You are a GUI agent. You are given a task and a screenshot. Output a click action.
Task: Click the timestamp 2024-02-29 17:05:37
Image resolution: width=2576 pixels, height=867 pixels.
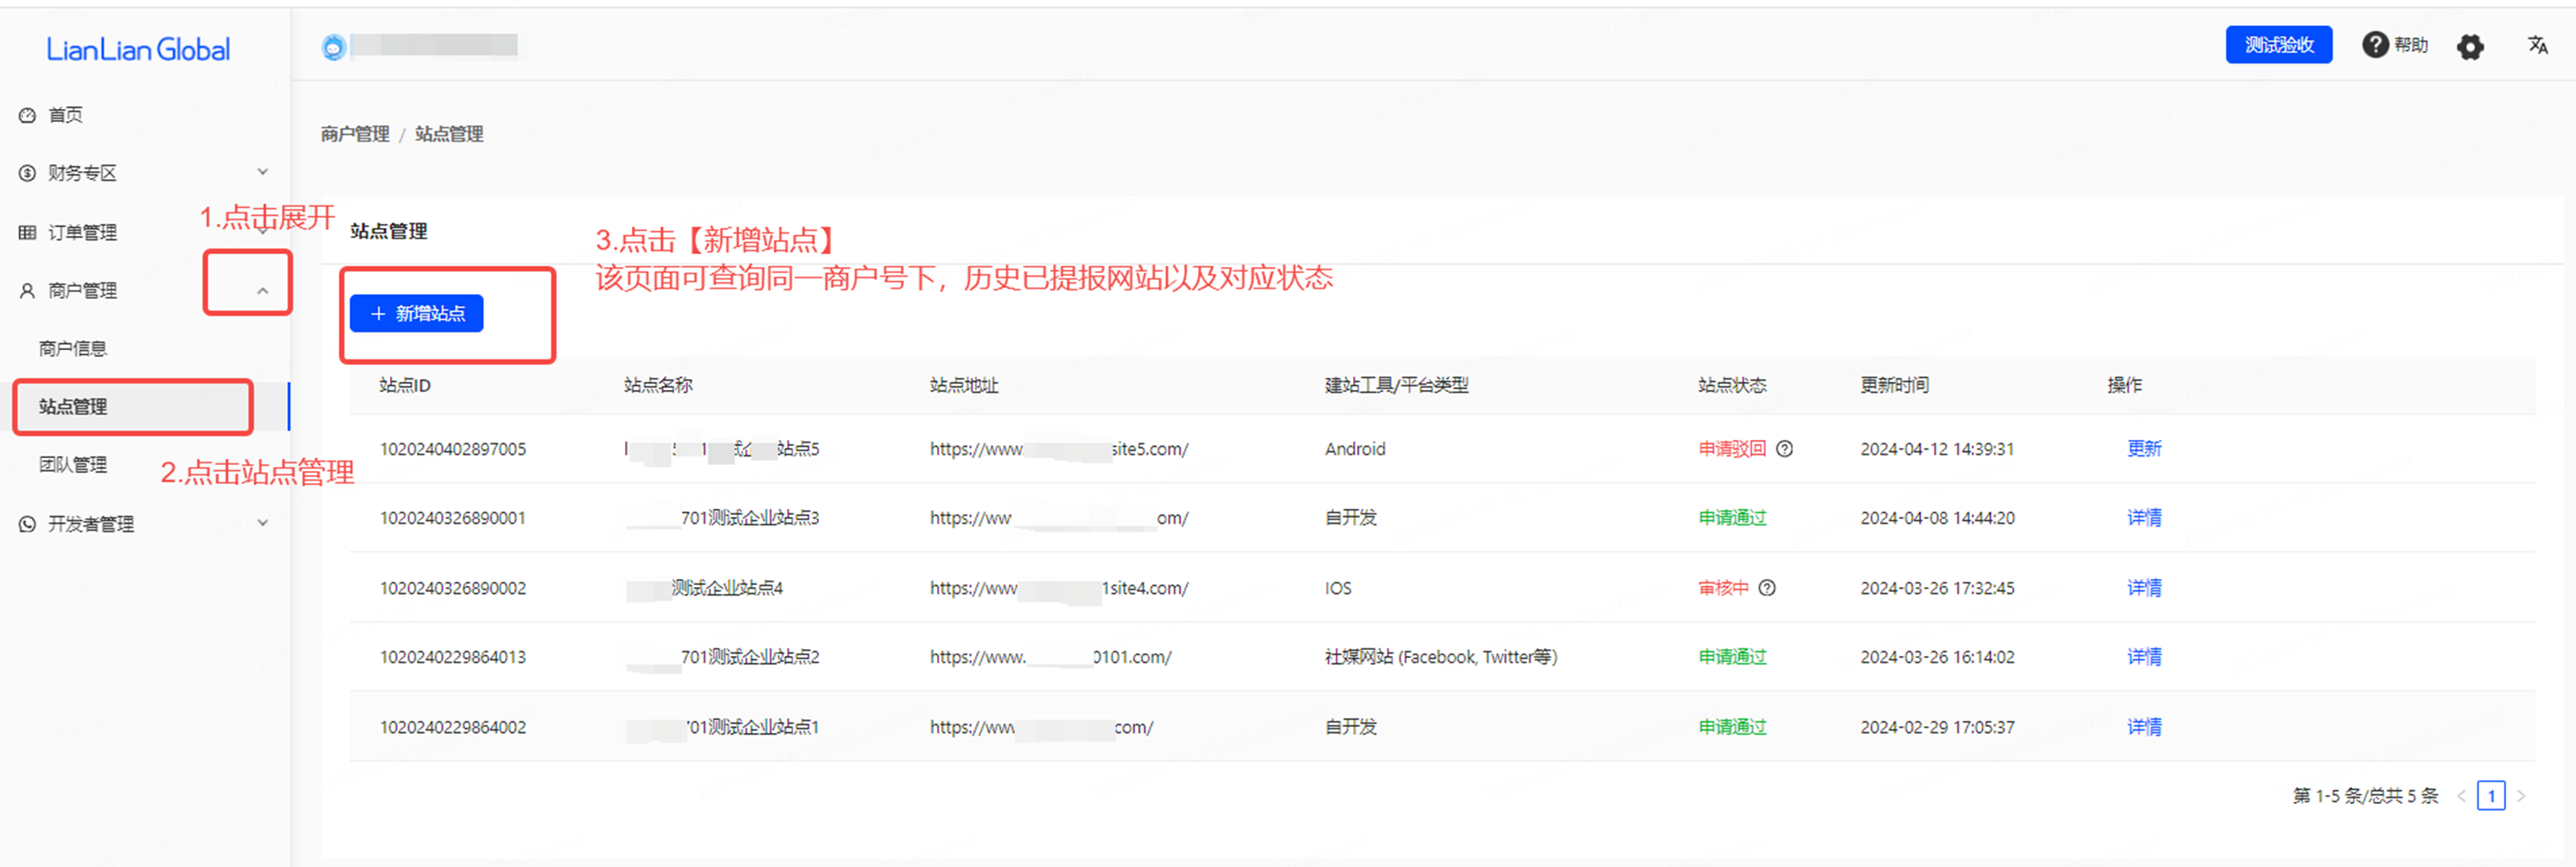coord(1937,727)
